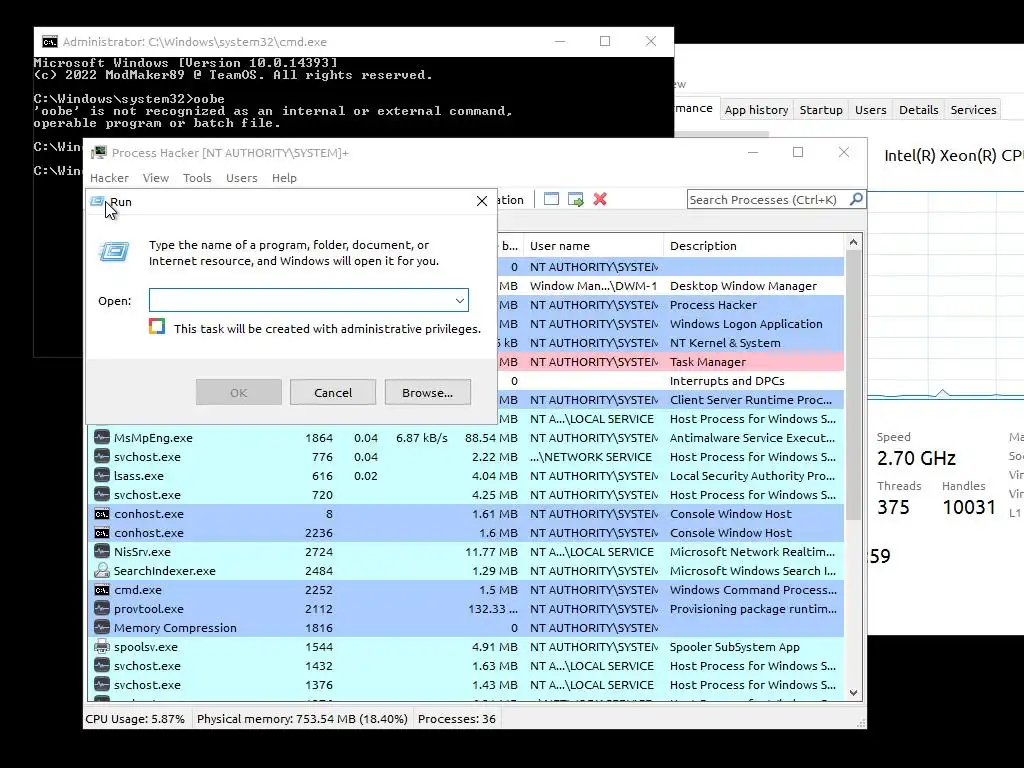Click the Cancel button in Run dialog

point(333,392)
